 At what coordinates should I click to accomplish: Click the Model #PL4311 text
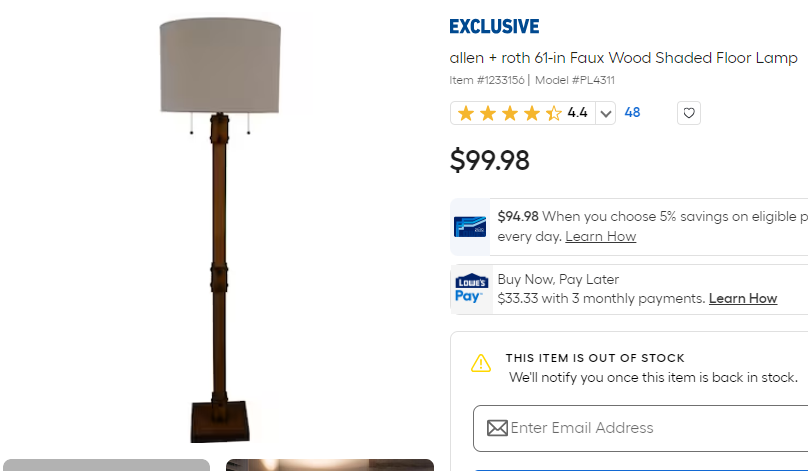[x=575, y=80]
